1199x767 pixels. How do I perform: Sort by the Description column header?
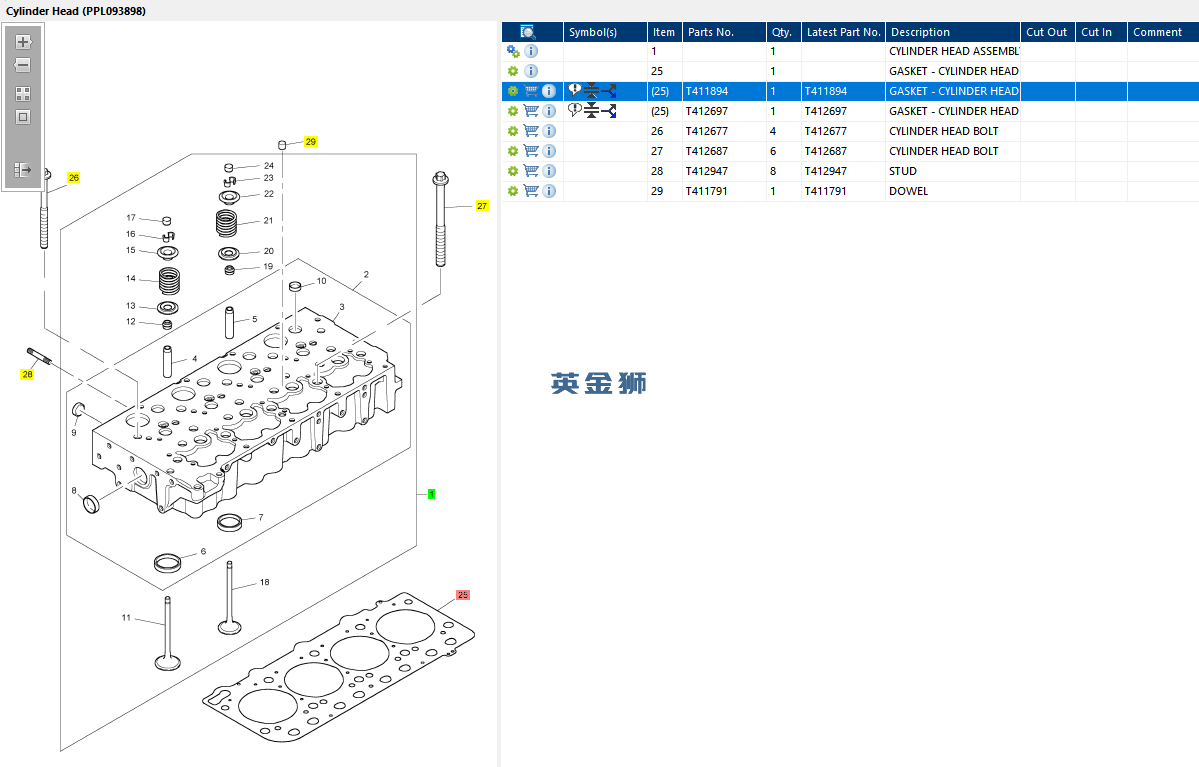[952, 32]
